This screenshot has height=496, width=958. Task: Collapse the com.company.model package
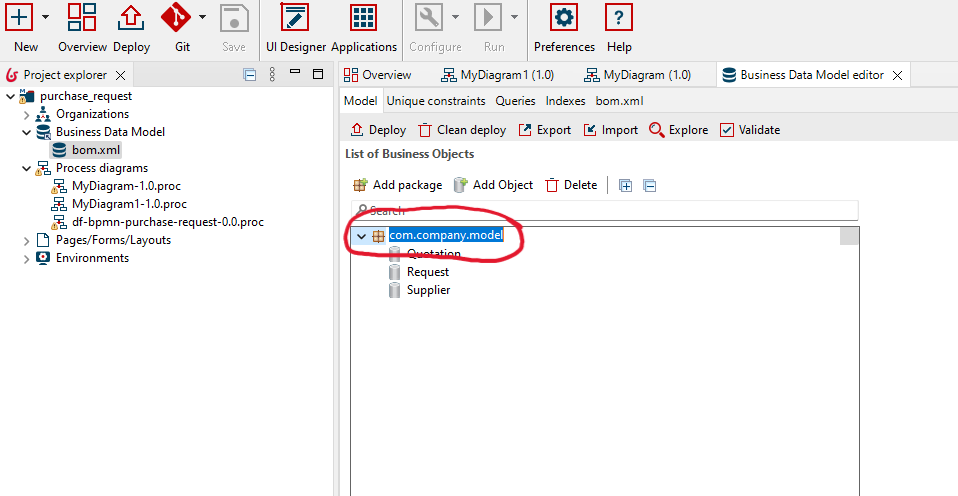pyautogui.click(x=361, y=236)
